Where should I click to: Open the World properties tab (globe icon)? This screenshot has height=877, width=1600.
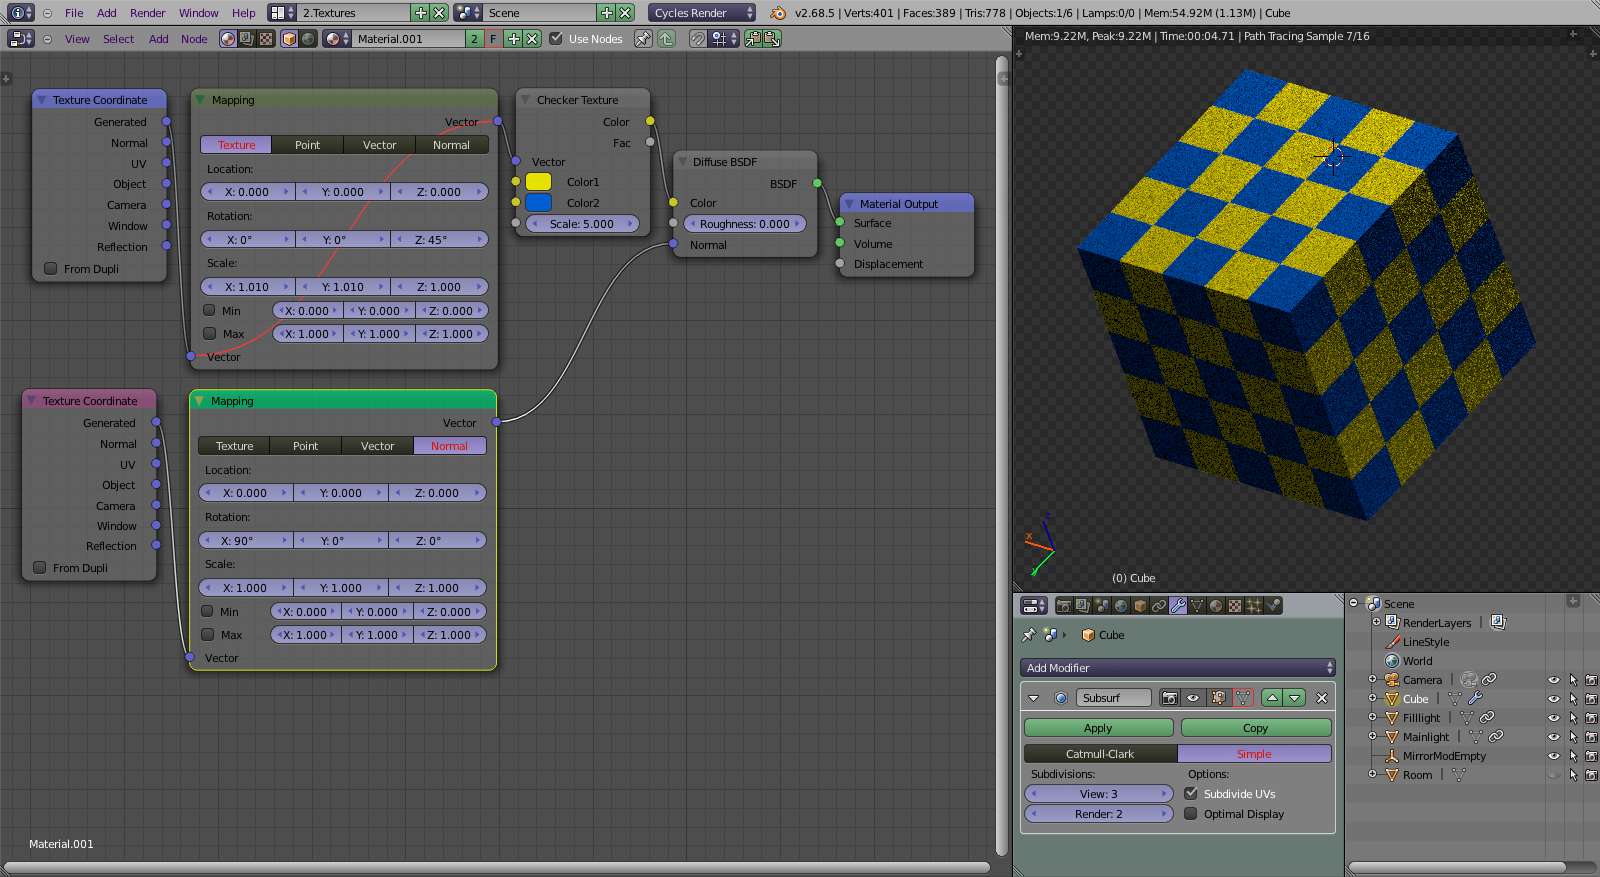coord(1121,605)
